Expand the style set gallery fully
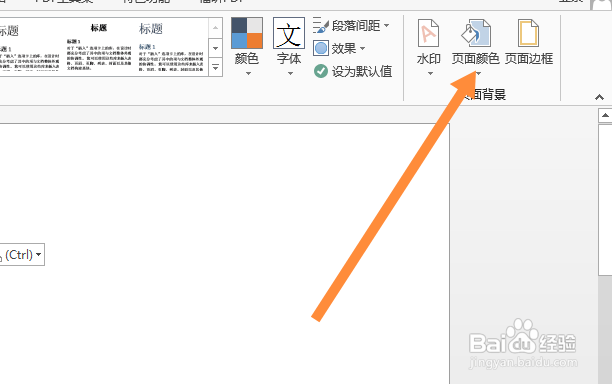Screen dimensions: 612x384 point(215,68)
